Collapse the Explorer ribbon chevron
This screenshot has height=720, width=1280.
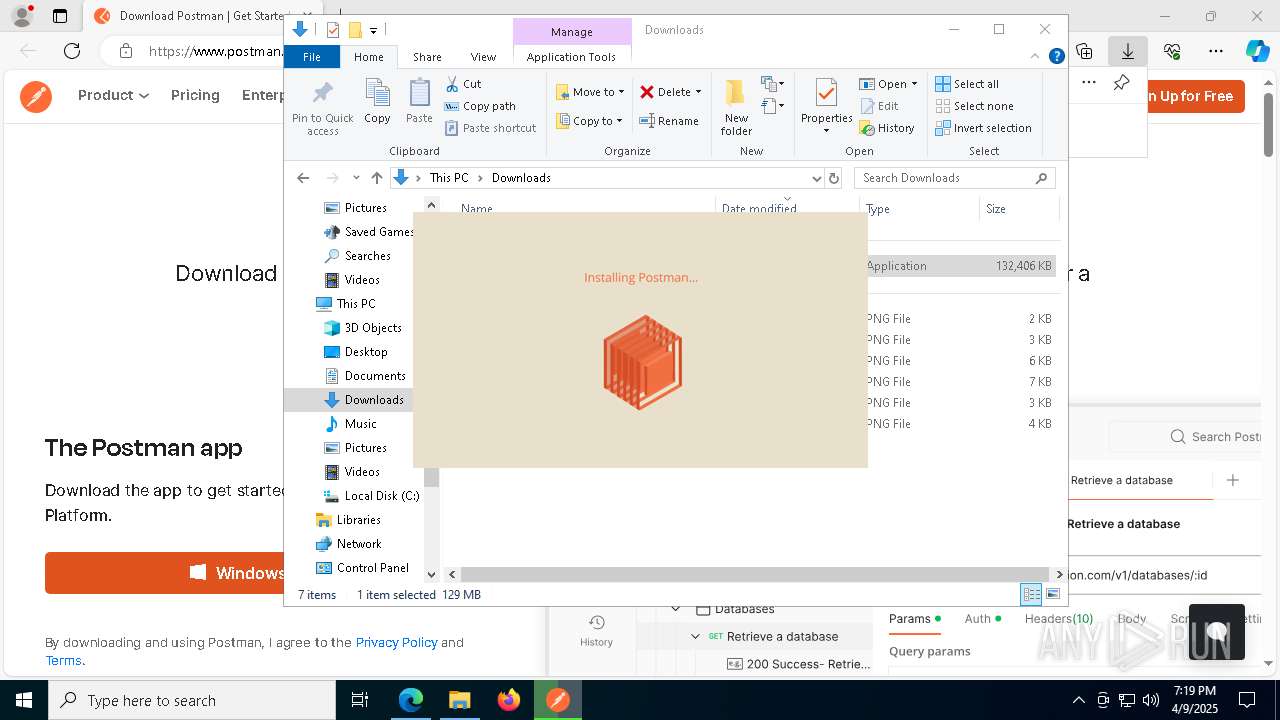pyautogui.click(x=1036, y=57)
